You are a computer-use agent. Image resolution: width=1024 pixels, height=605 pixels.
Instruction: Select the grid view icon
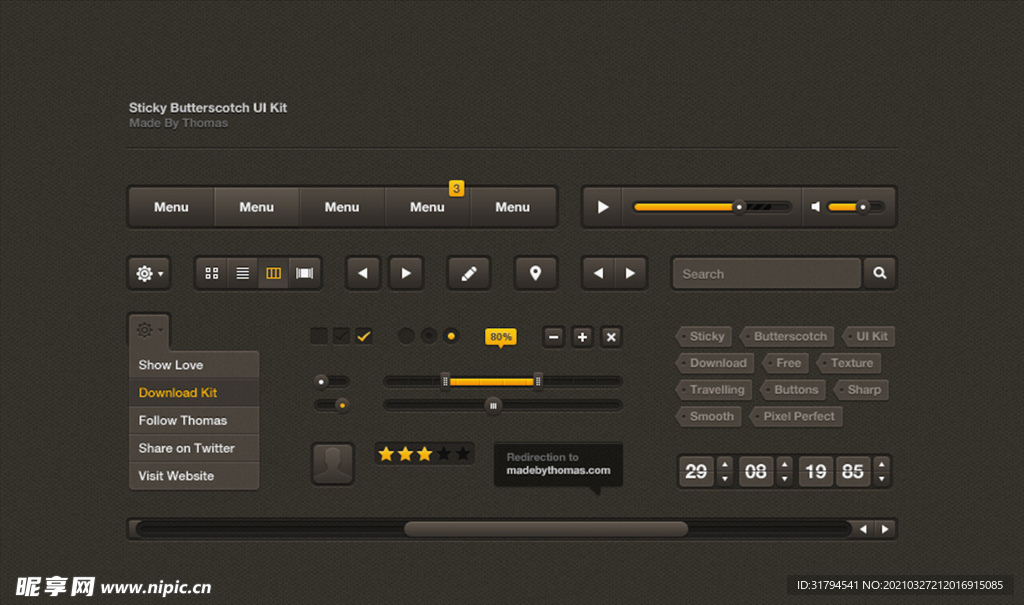[x=212, y=273]
